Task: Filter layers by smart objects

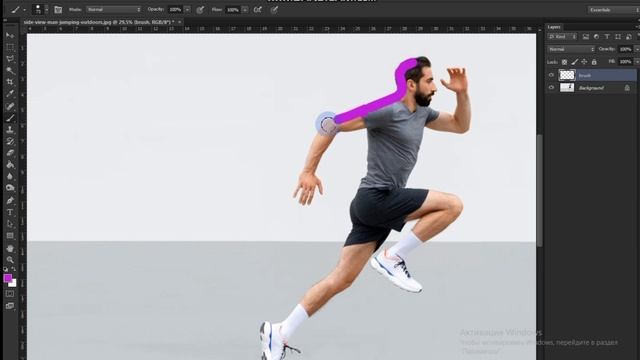Action: click(x=629, y=37)
